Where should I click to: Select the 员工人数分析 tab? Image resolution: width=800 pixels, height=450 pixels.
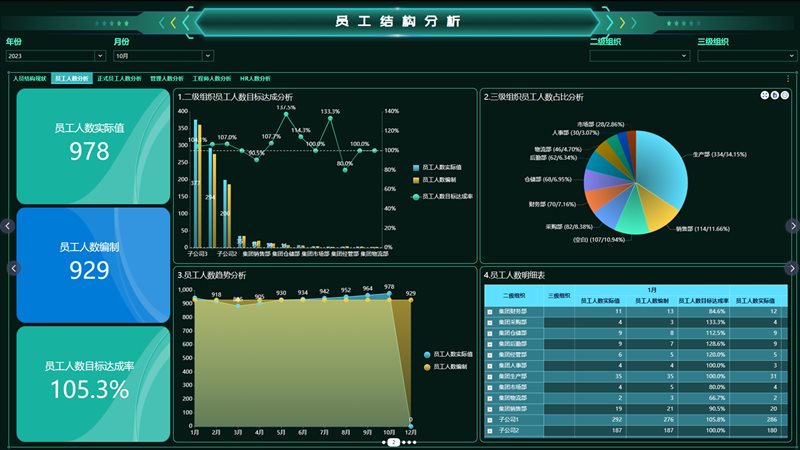click(72, 79)
